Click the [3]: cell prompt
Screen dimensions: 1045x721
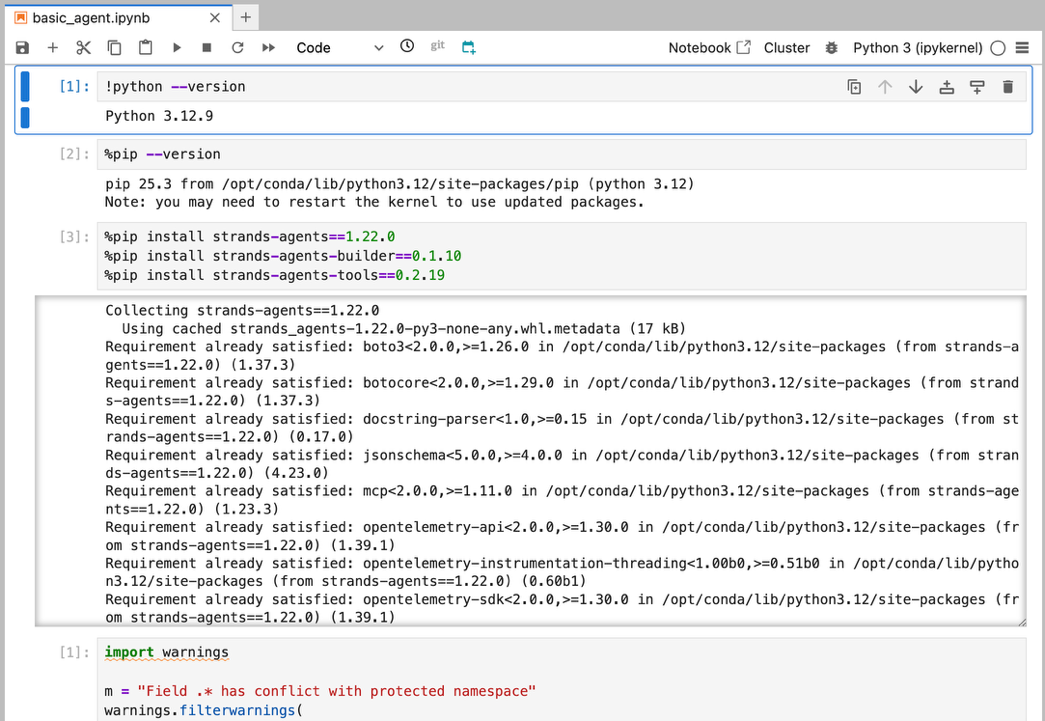click(74, 237)
